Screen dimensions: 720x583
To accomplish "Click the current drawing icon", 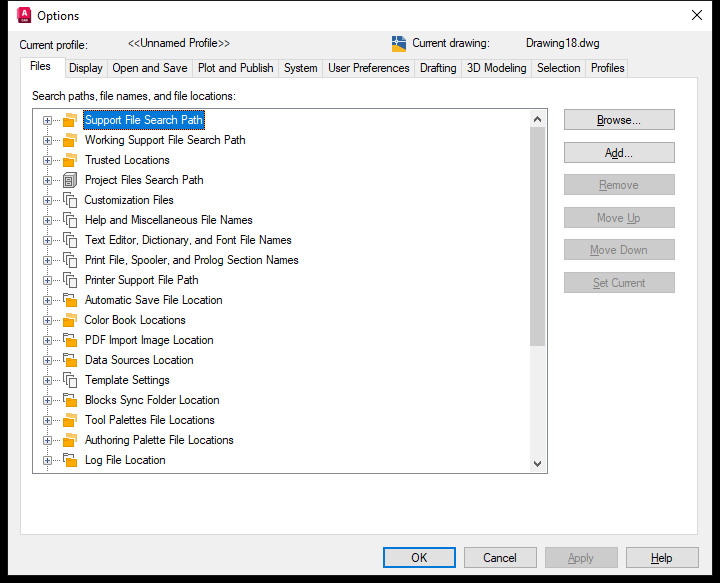I will (399, 44).
